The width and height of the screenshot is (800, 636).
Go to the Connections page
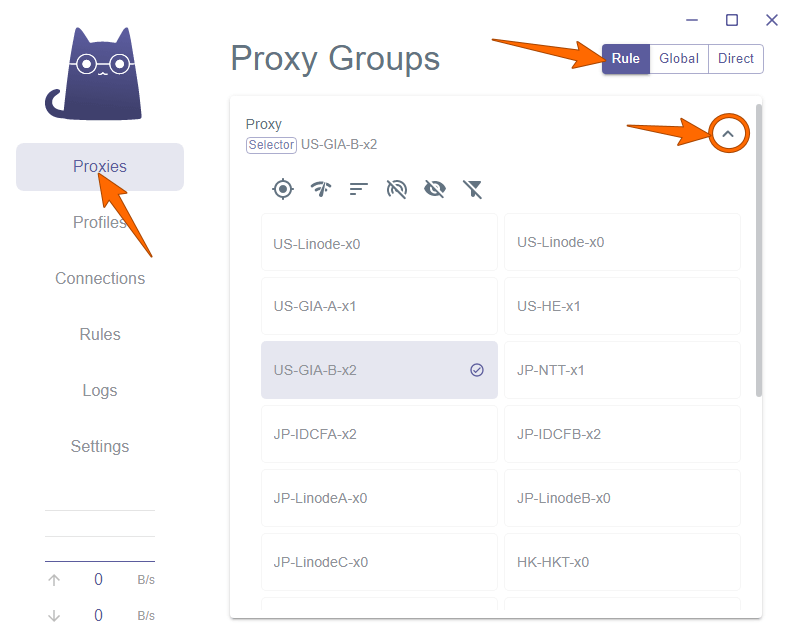(x=99, y=278)
